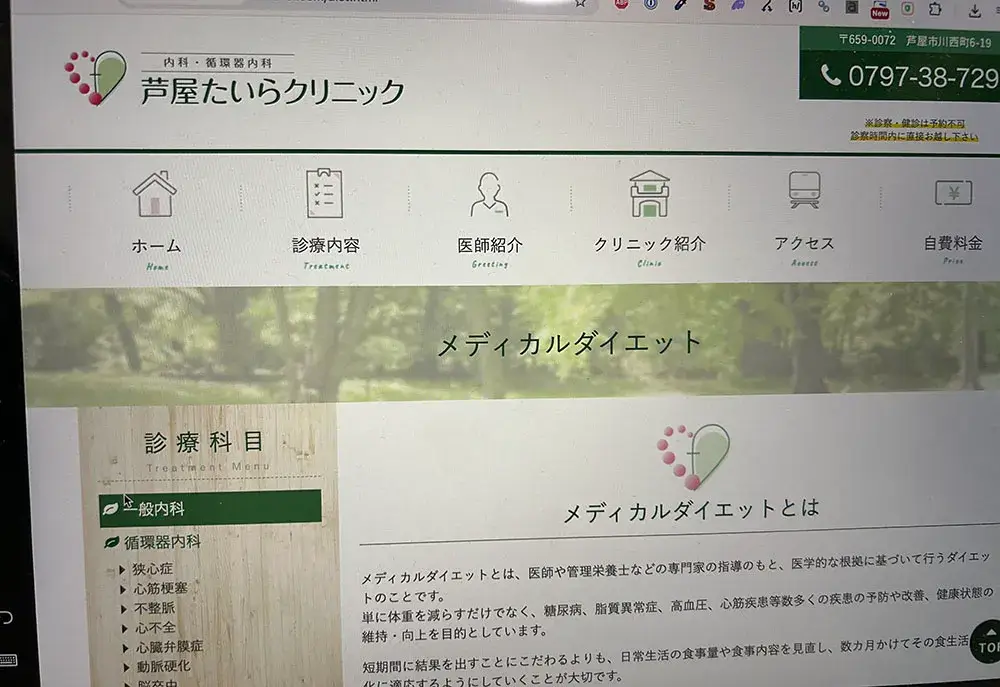Click the triangle arrow beside 狭心症
Image resolution: width=1000 pixels, height=687 pixels.
(x=122, y=569)
